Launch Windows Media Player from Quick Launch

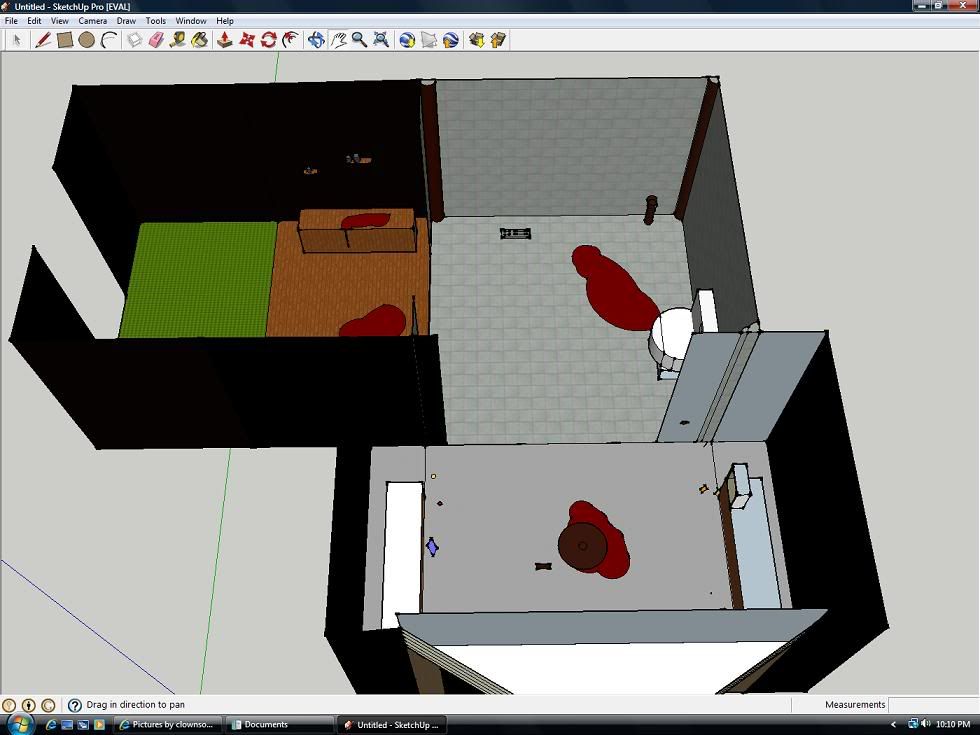click(x=99, y=725)
